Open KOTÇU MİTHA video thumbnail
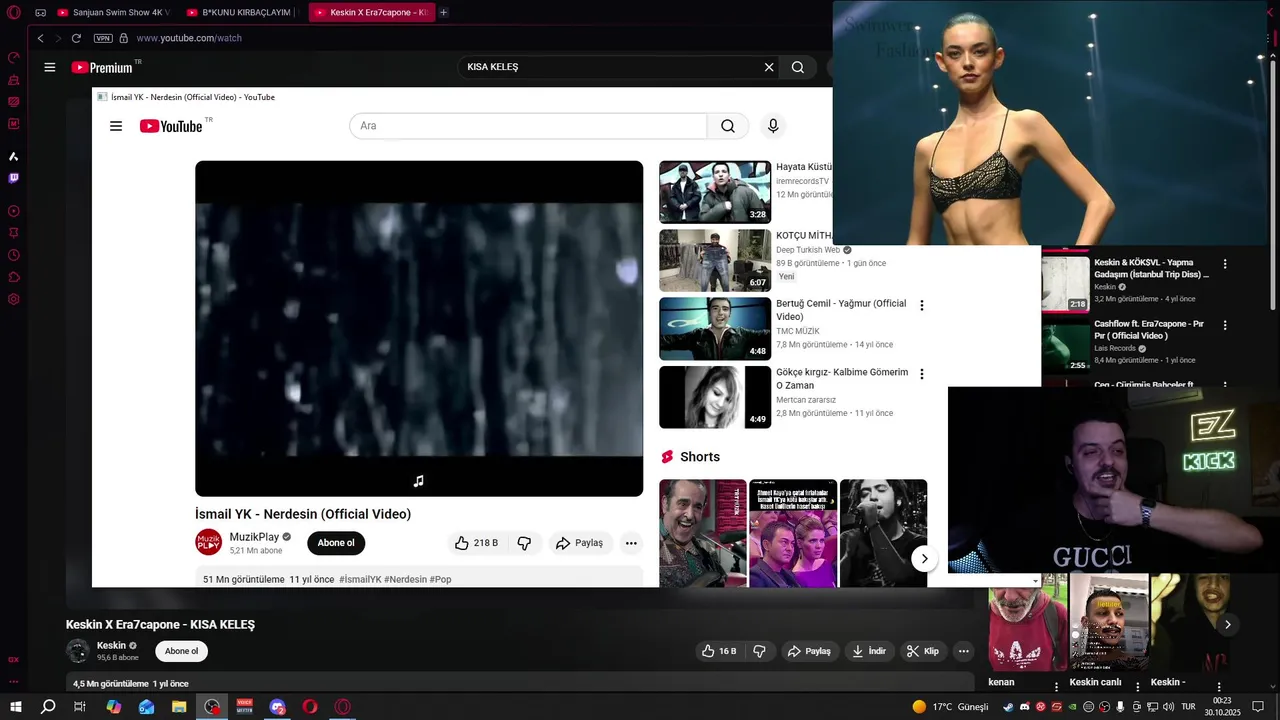Screen dimensions: 1280x720 [x=715, y=260]
